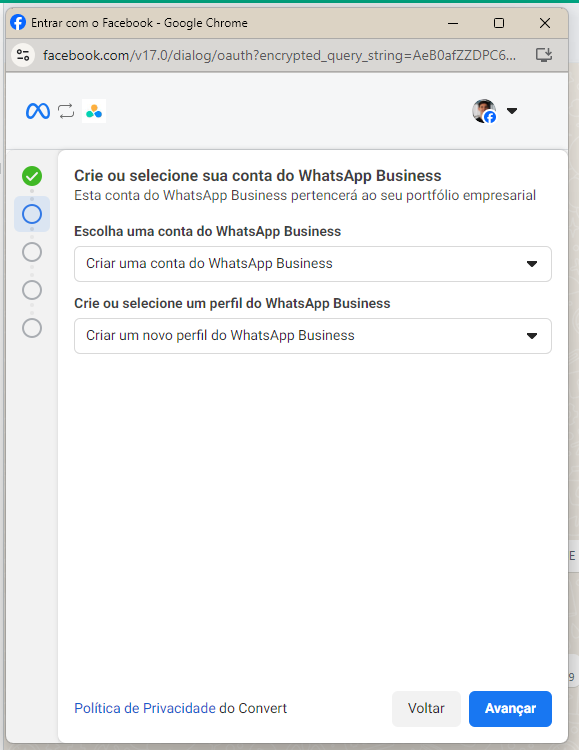579x750 pixels.
Task: Select the completed green checkmark step
Action: 32,176
